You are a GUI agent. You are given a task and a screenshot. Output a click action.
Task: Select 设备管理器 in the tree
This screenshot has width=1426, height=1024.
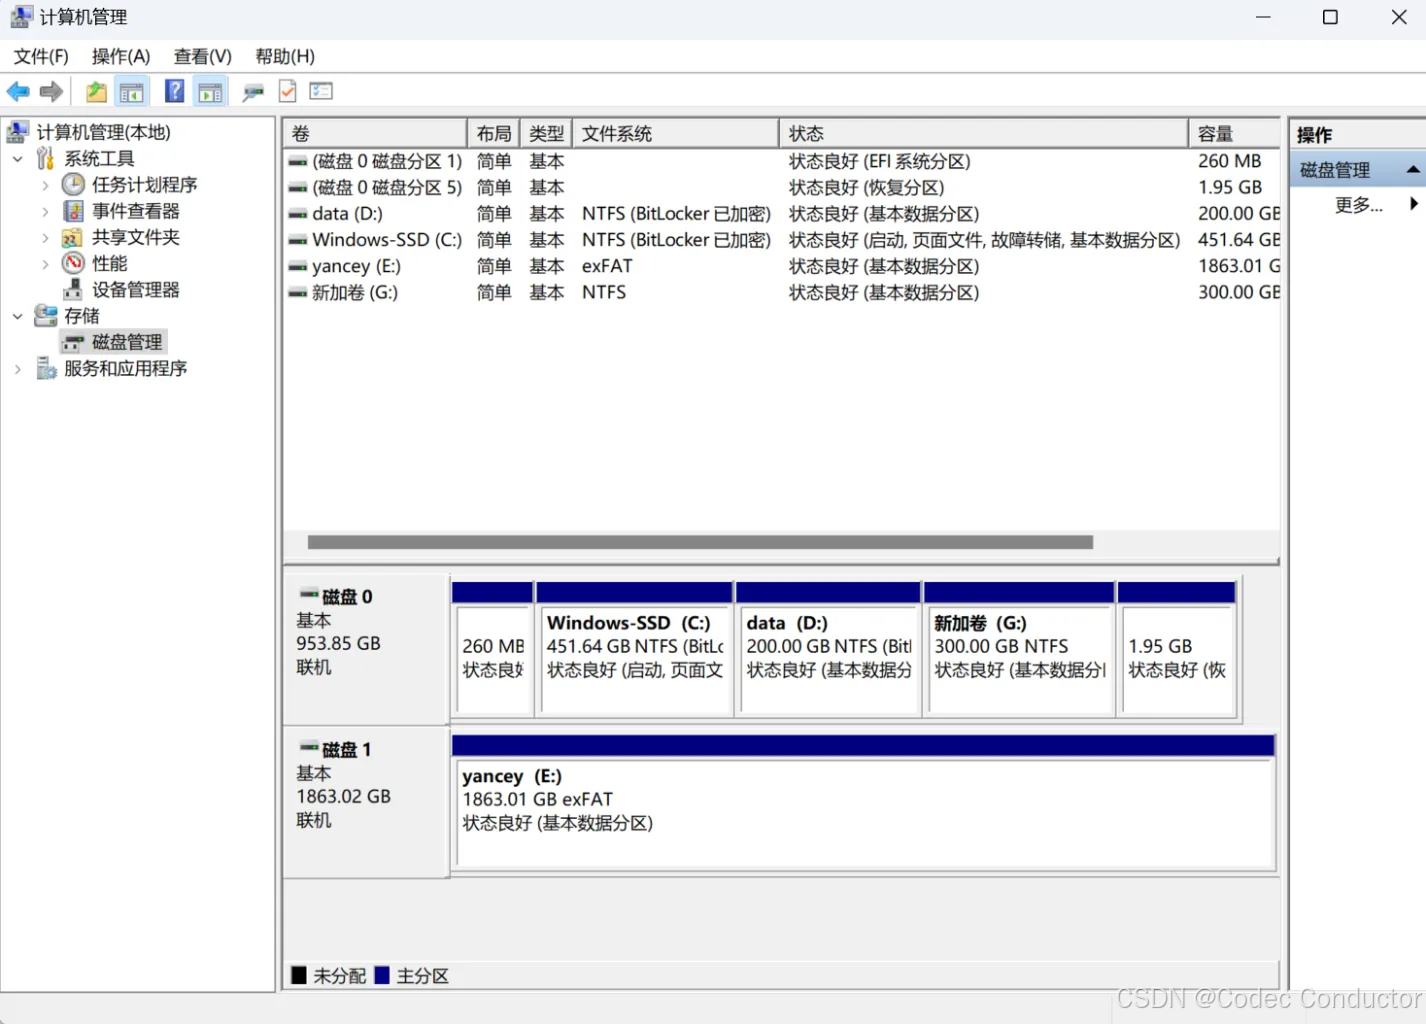click(x=136, y=290)
